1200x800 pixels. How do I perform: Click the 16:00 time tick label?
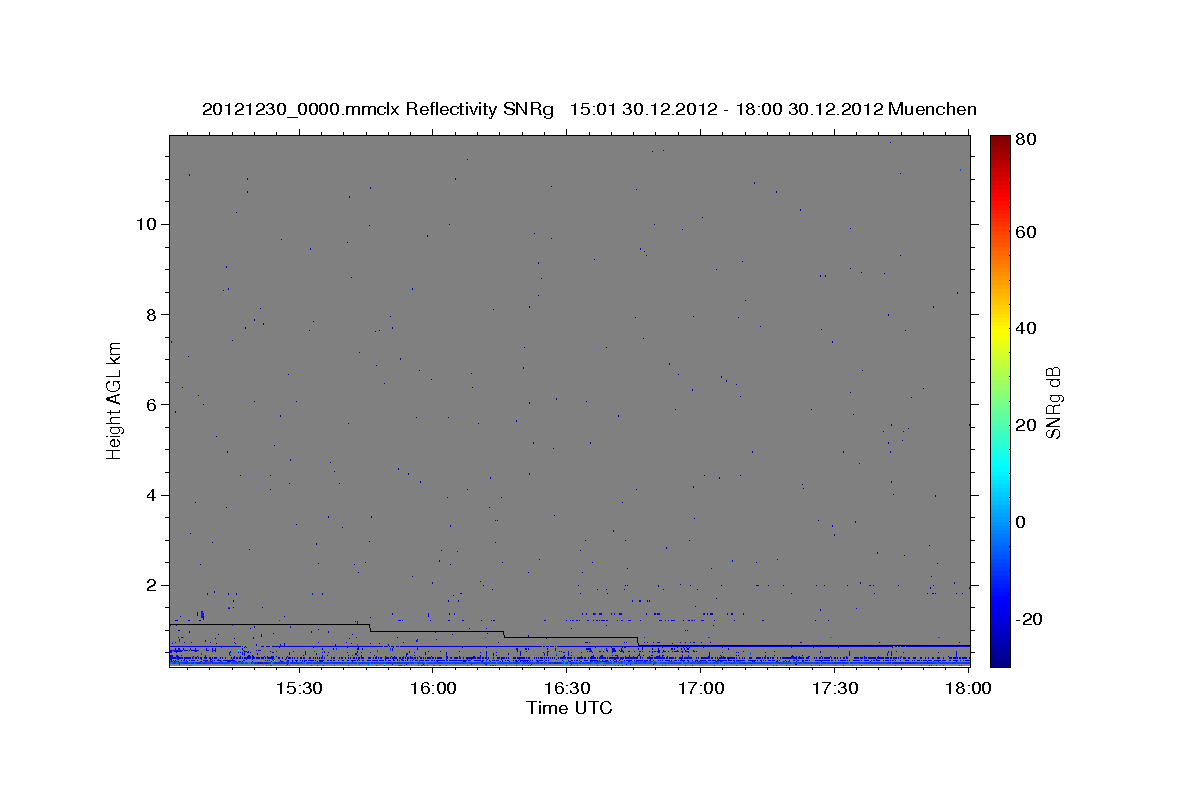coord(432,689)
